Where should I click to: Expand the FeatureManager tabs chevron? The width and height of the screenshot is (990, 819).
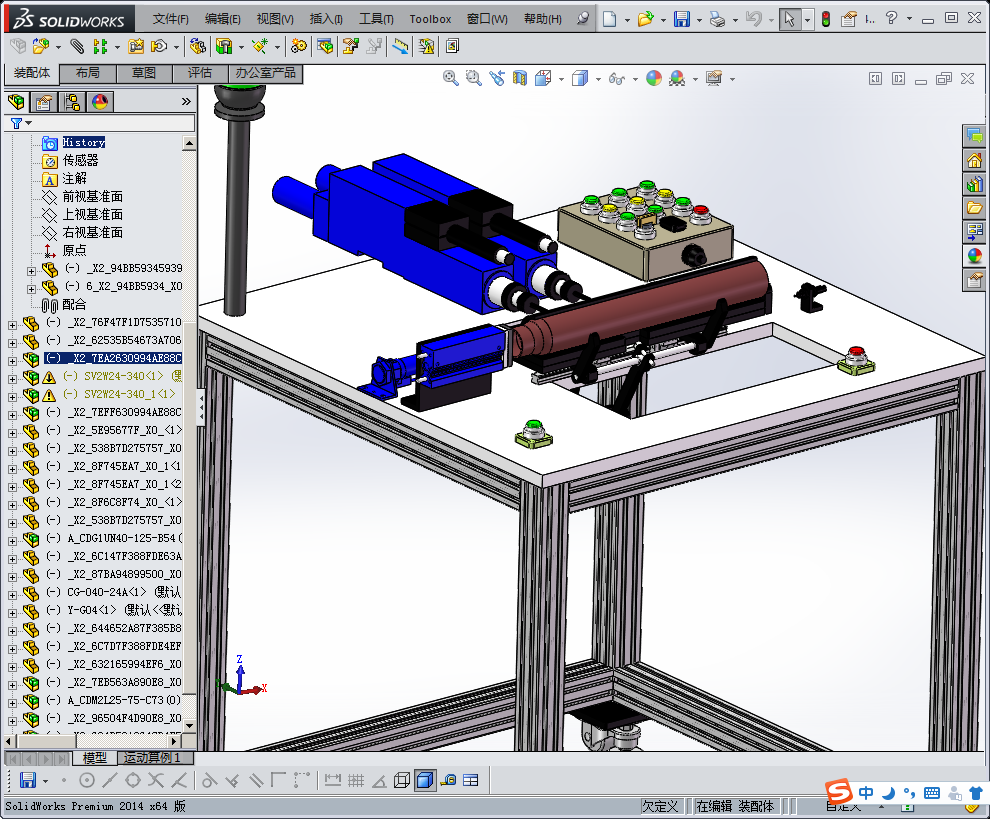pos(186,102)
